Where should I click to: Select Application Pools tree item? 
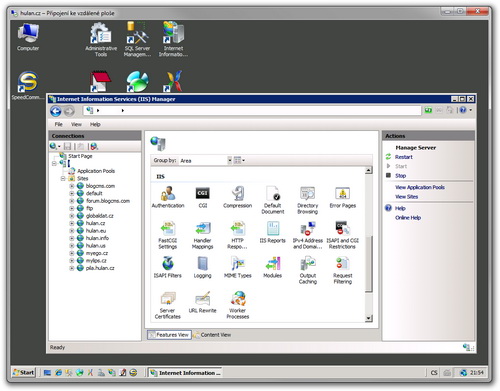(96, 171)
